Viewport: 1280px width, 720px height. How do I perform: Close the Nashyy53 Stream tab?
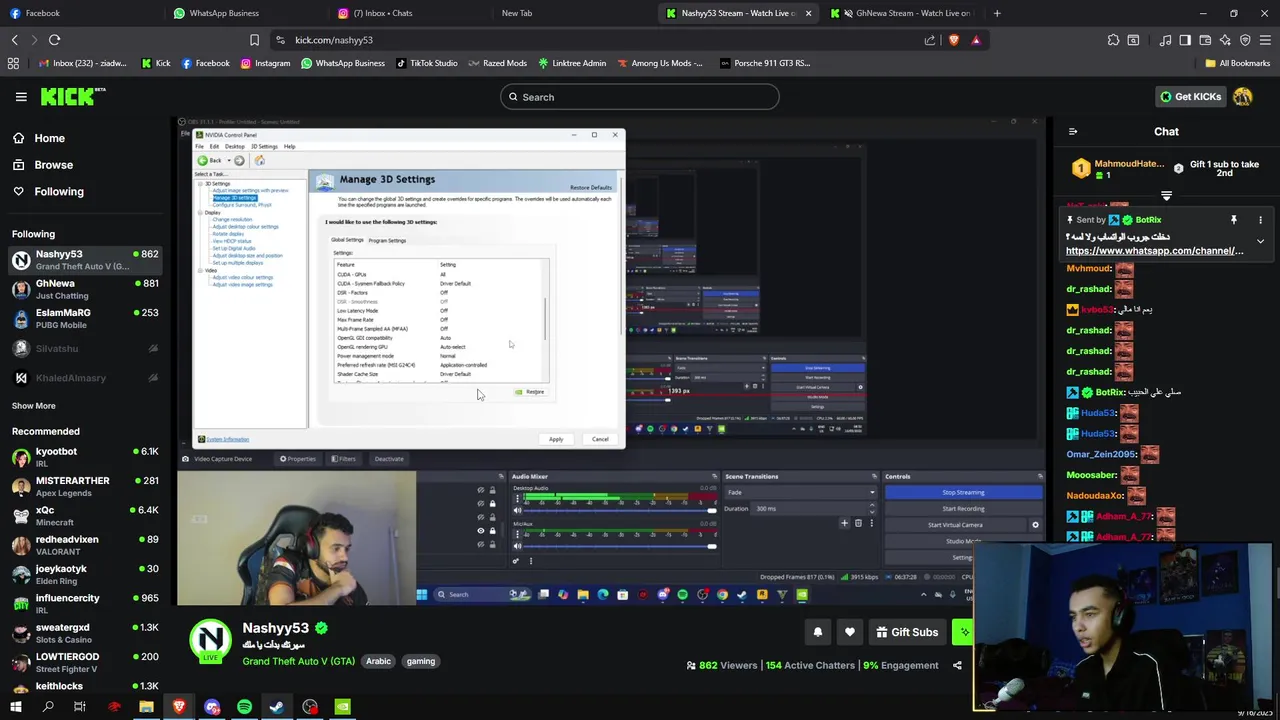click(x=808, y=13)
